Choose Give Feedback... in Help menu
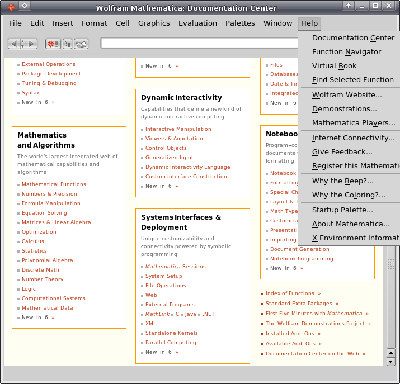This screenshot has height=384, width=400. tap(350, 152)
